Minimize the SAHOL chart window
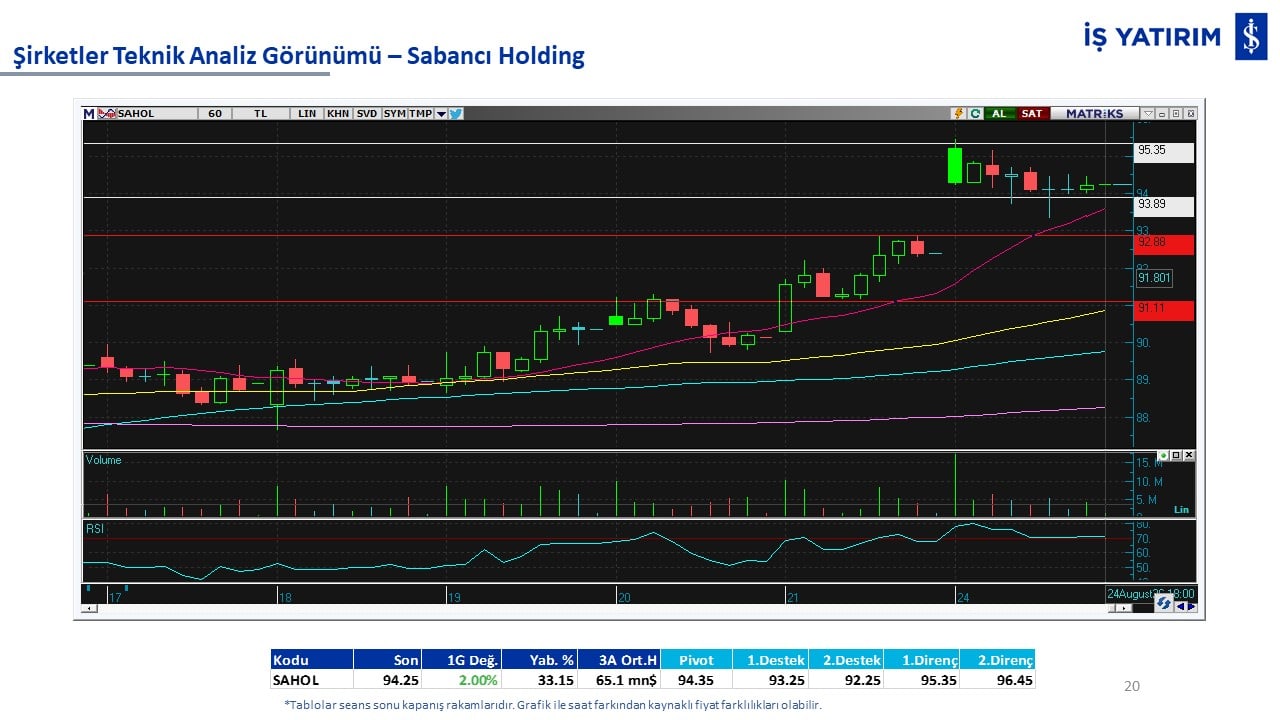1280x720 pixels. pos(1163,114)
